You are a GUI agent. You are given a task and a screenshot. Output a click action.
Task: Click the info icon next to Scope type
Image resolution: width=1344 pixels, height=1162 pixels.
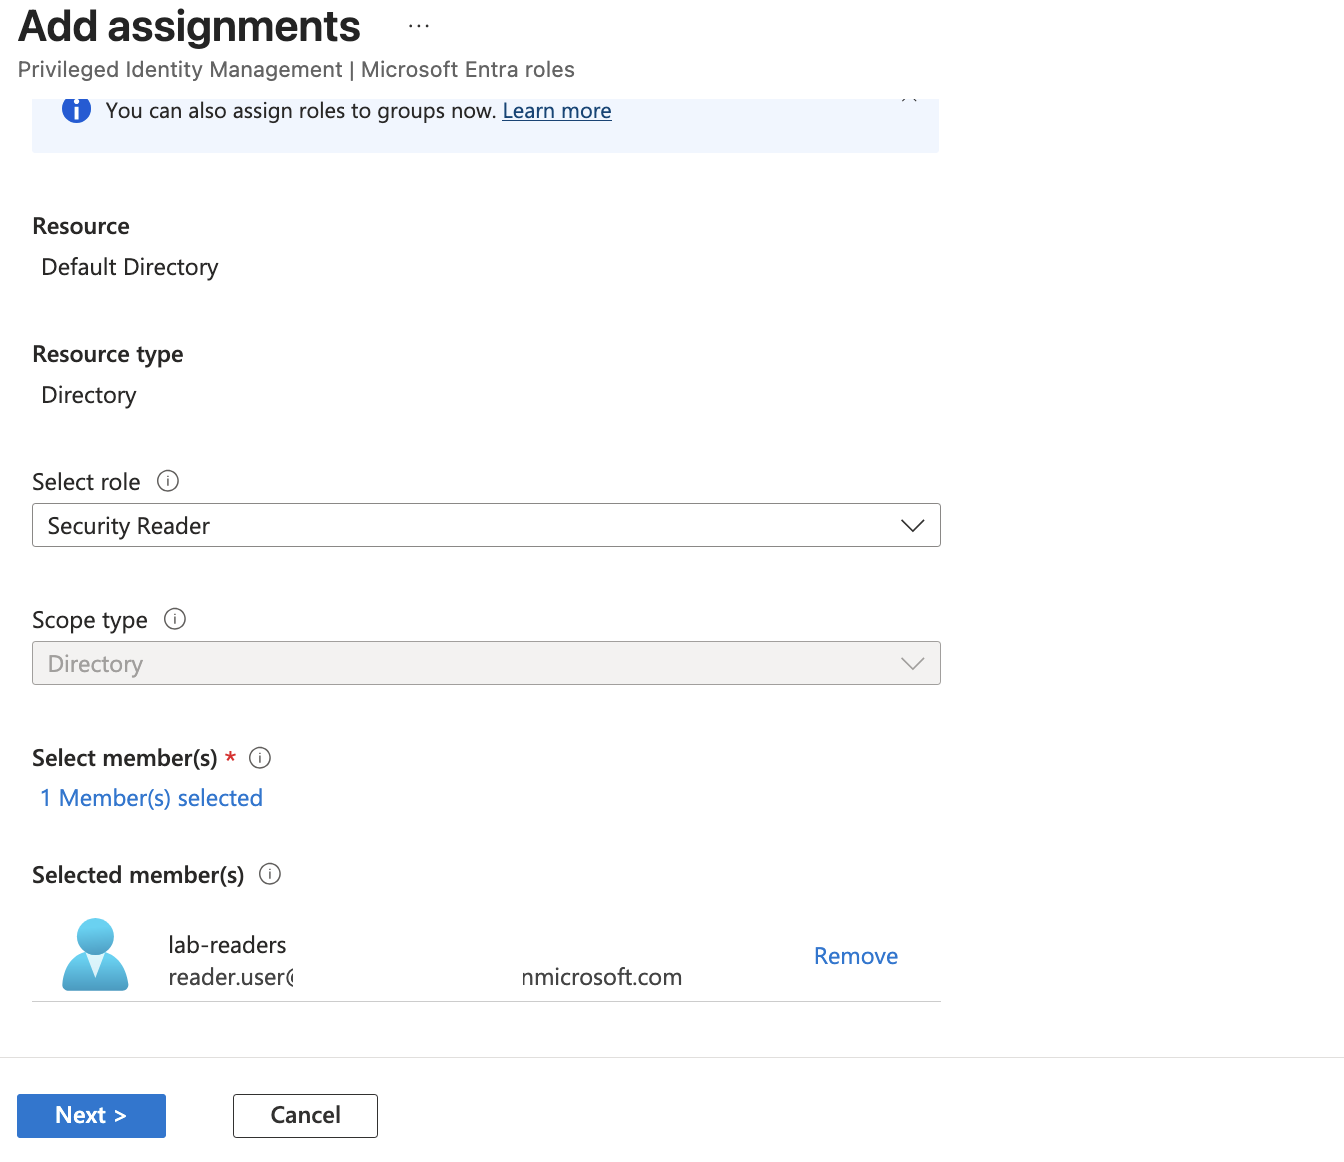pos(175,619)
